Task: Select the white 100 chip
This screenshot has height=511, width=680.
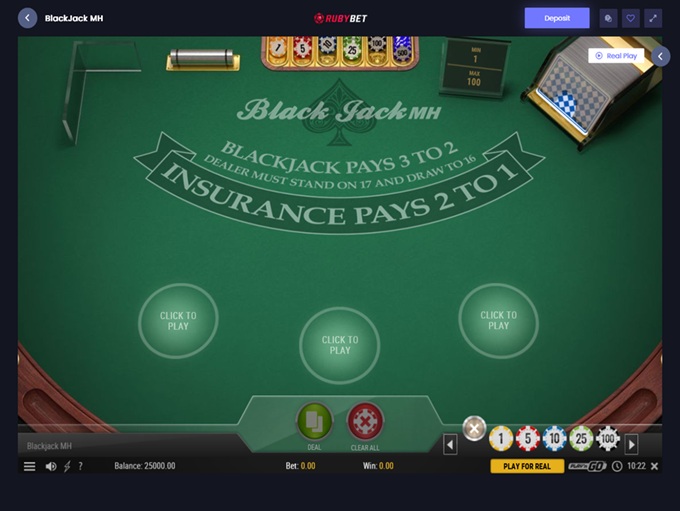Action: point(608,439)
